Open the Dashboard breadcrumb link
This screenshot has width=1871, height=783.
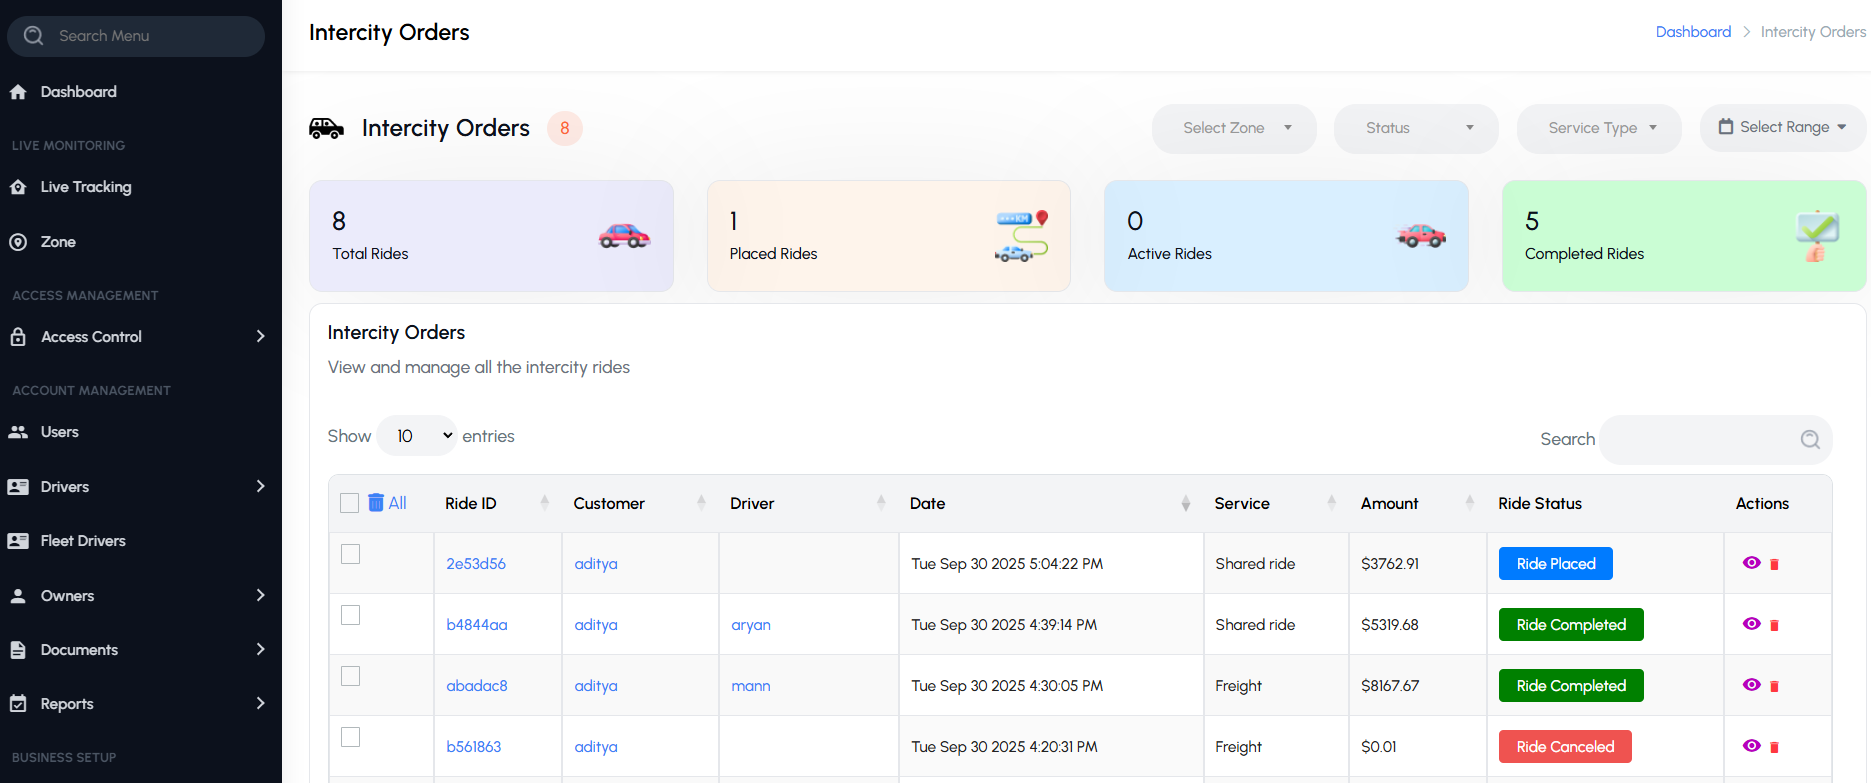point(1692,32)
